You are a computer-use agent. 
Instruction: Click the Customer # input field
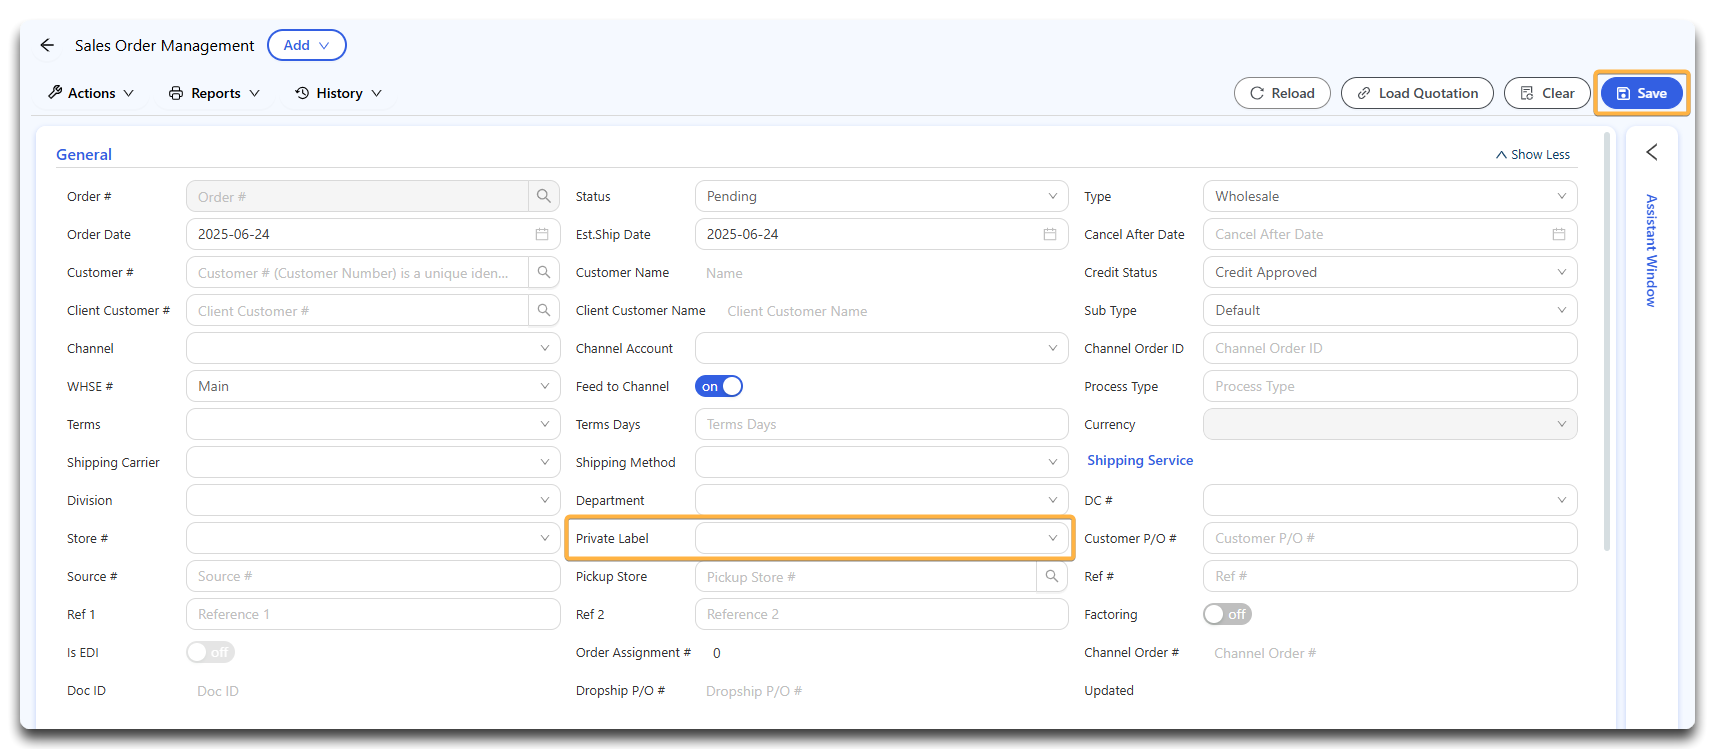pyautogui.click(x=357, y=272)
